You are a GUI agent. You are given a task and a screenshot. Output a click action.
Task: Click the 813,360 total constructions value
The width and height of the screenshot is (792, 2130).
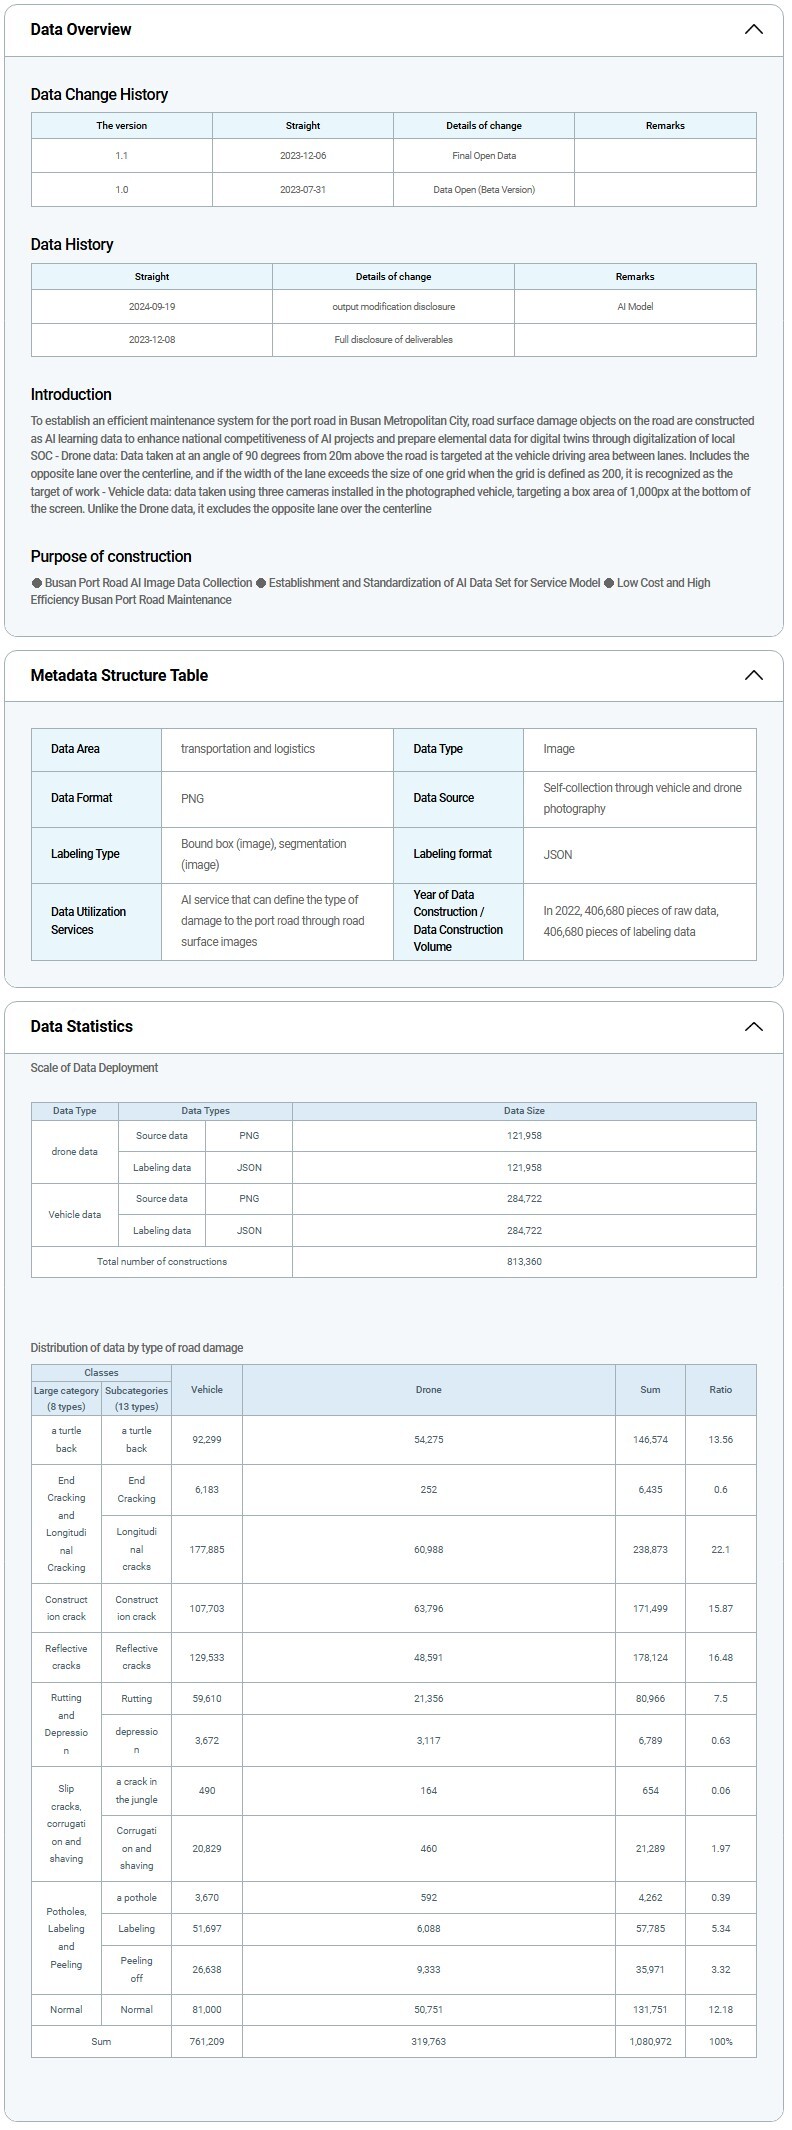click(x=524, y=1261)
